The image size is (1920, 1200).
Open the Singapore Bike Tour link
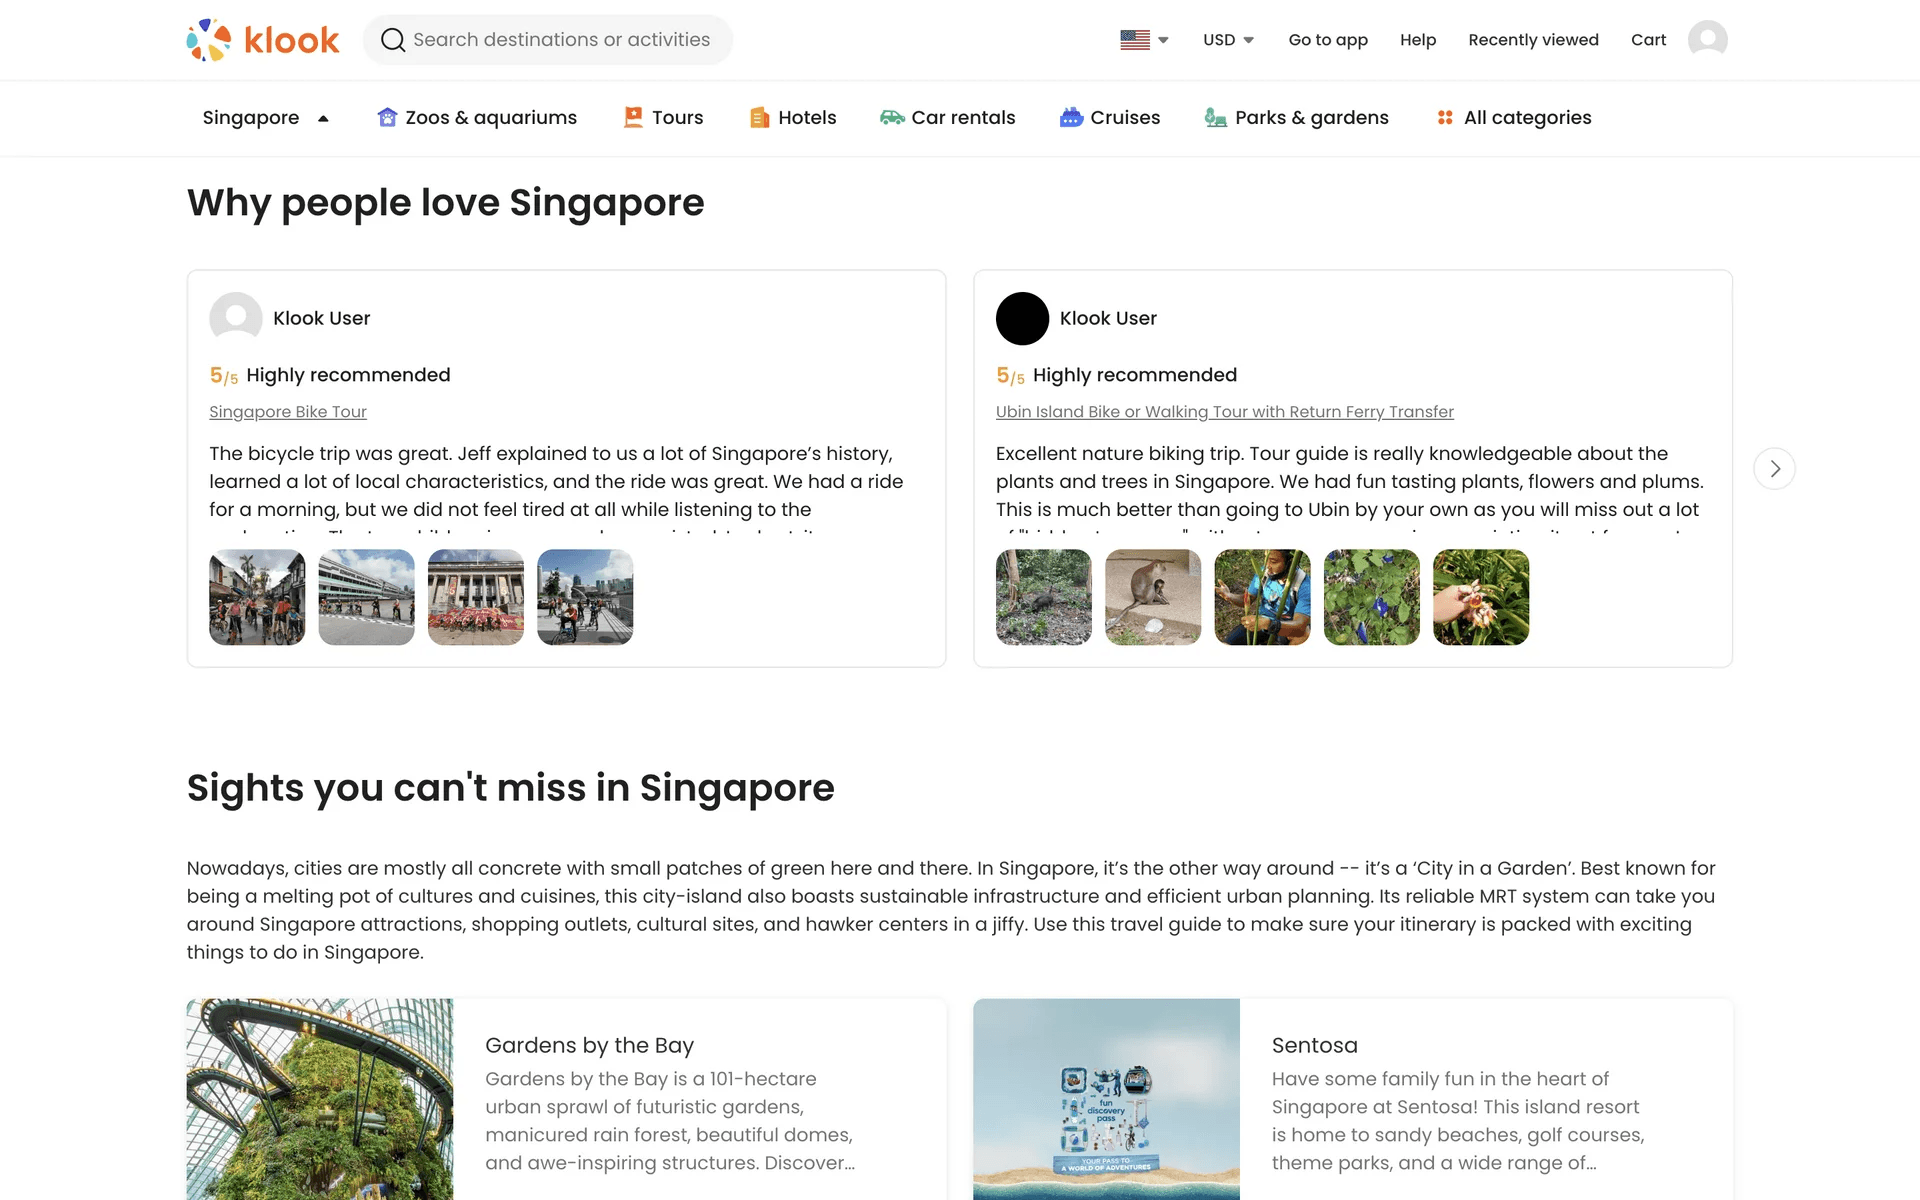pos(288,412)
